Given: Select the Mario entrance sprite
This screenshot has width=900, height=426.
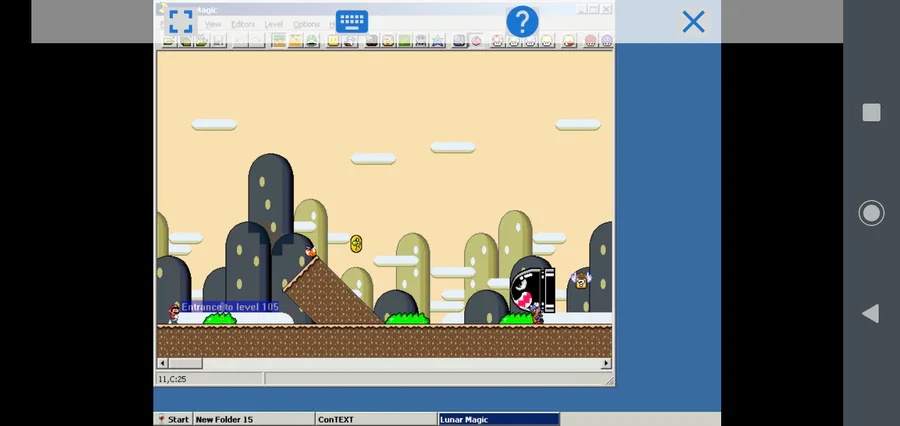Looking at the screenshot, I should (173, 313).
